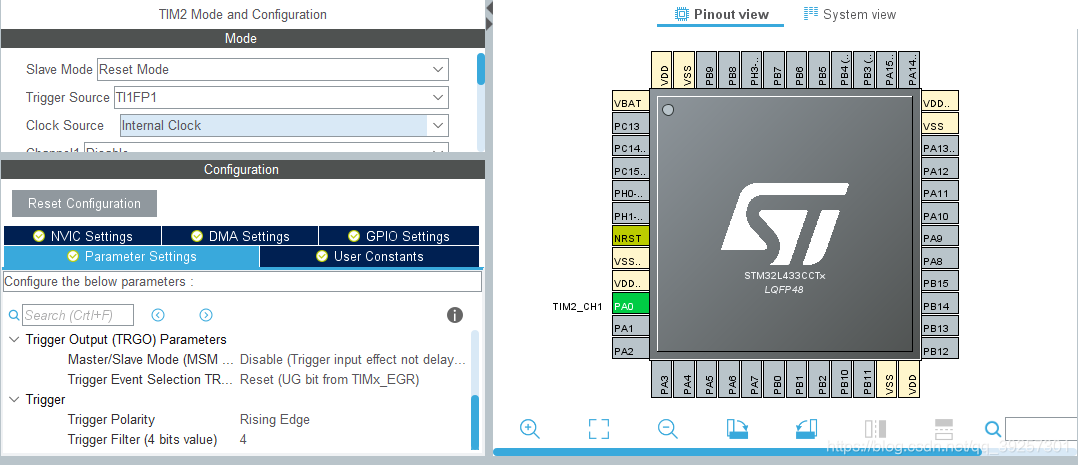
Task: Switch to the GPIO Settings tab
Action: [x=399, y=236]
